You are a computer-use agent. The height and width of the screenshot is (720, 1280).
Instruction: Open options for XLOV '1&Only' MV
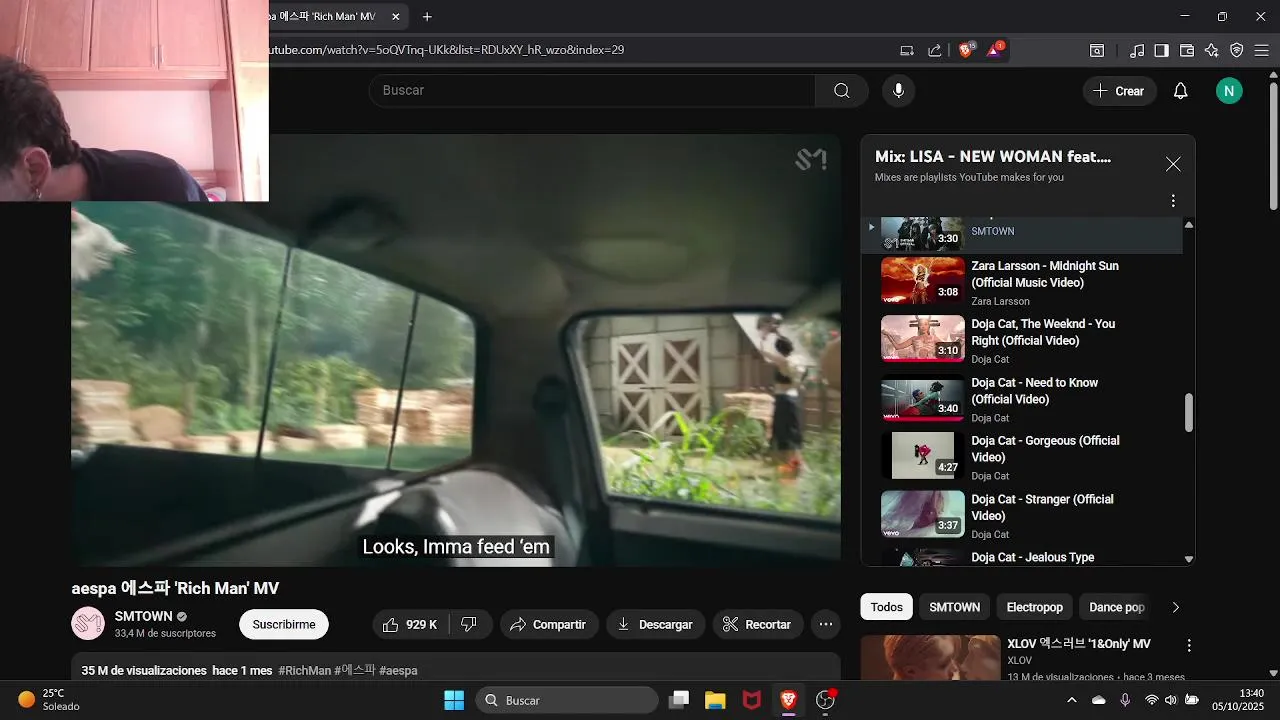pos(1189,646)
